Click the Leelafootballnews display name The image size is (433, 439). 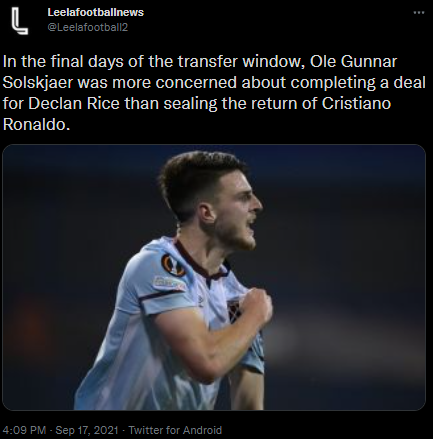tap(96, 12)
